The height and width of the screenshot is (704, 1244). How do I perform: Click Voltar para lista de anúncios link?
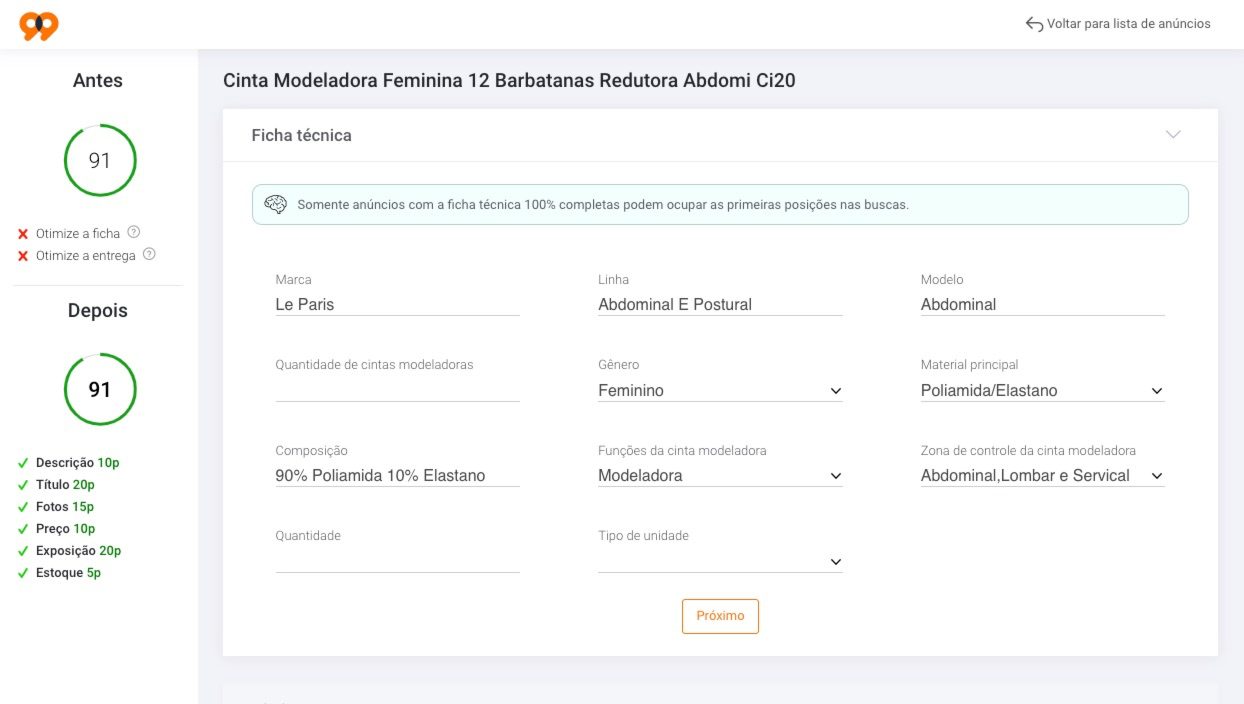click(x=1128, y=24)
